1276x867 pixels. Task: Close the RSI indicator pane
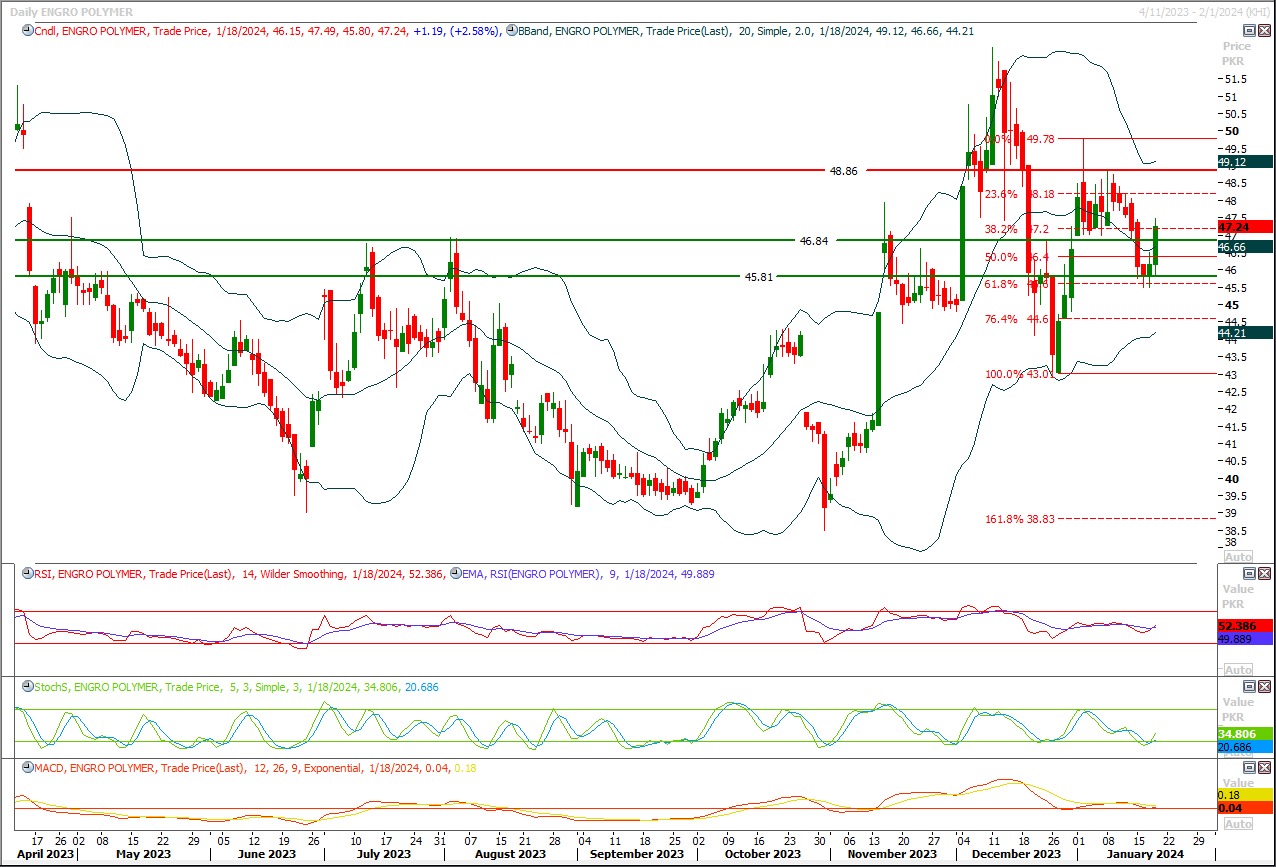(x=1264, y=573)
